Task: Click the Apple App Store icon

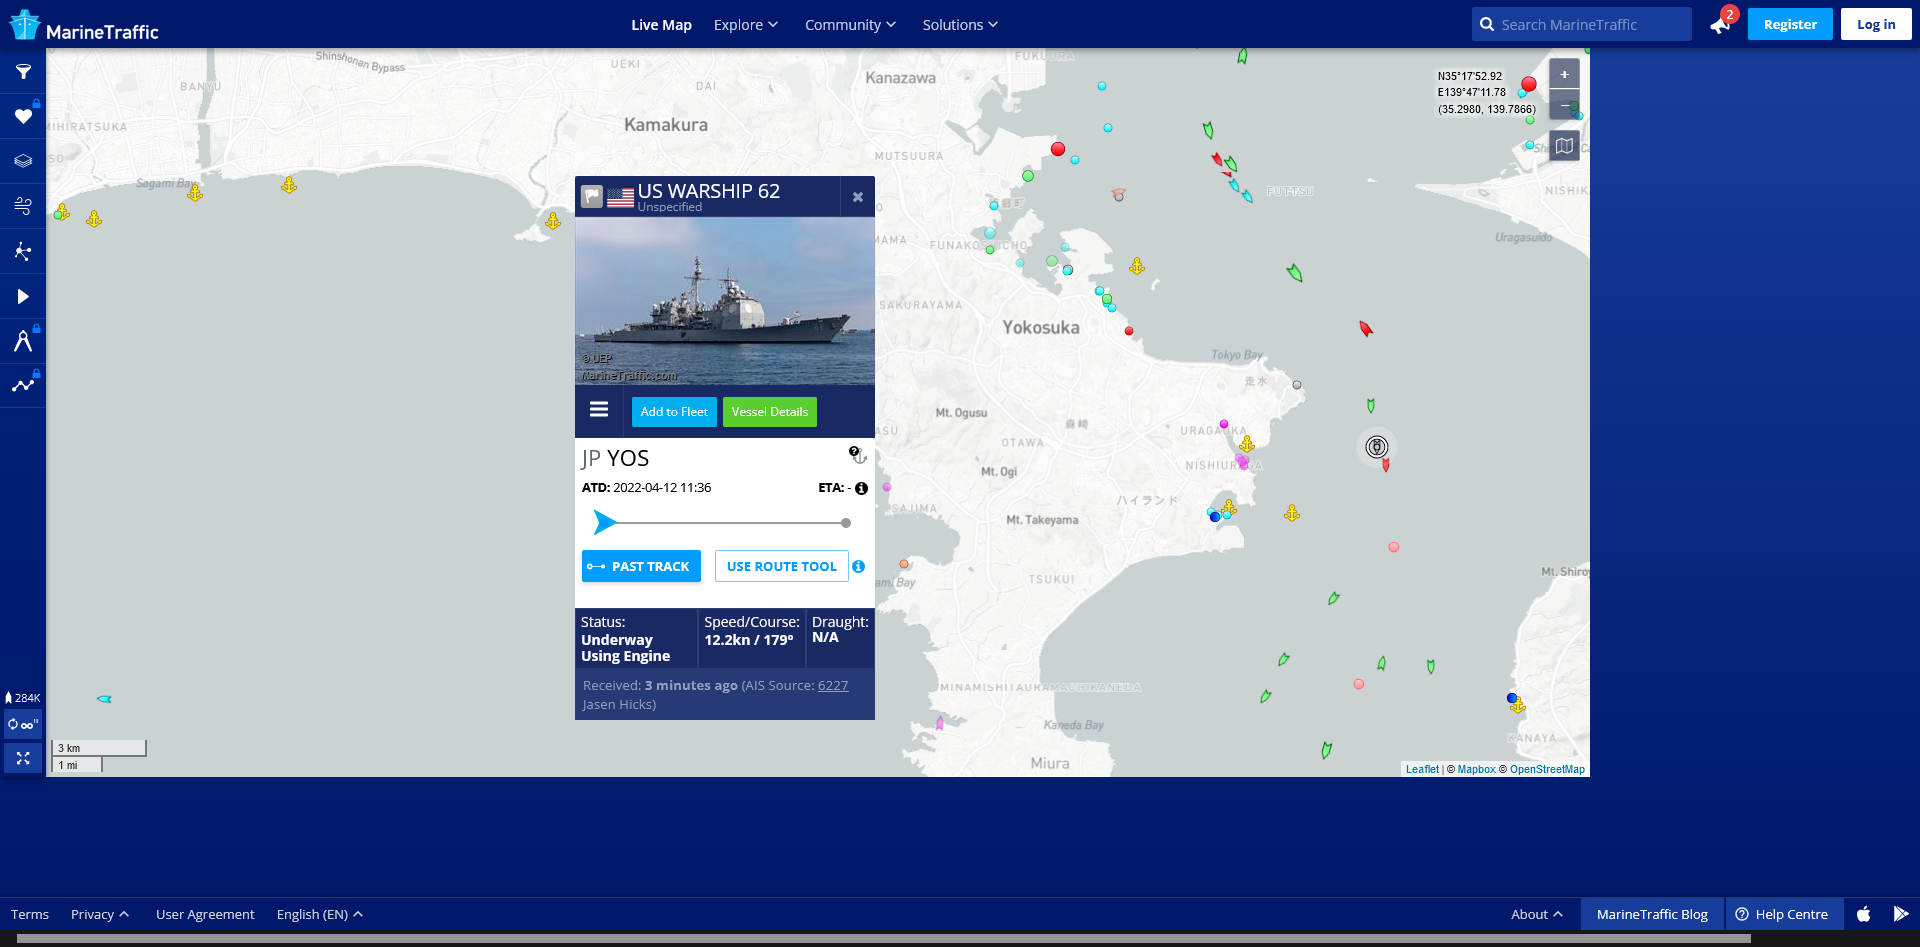Action: point(1864,914)
